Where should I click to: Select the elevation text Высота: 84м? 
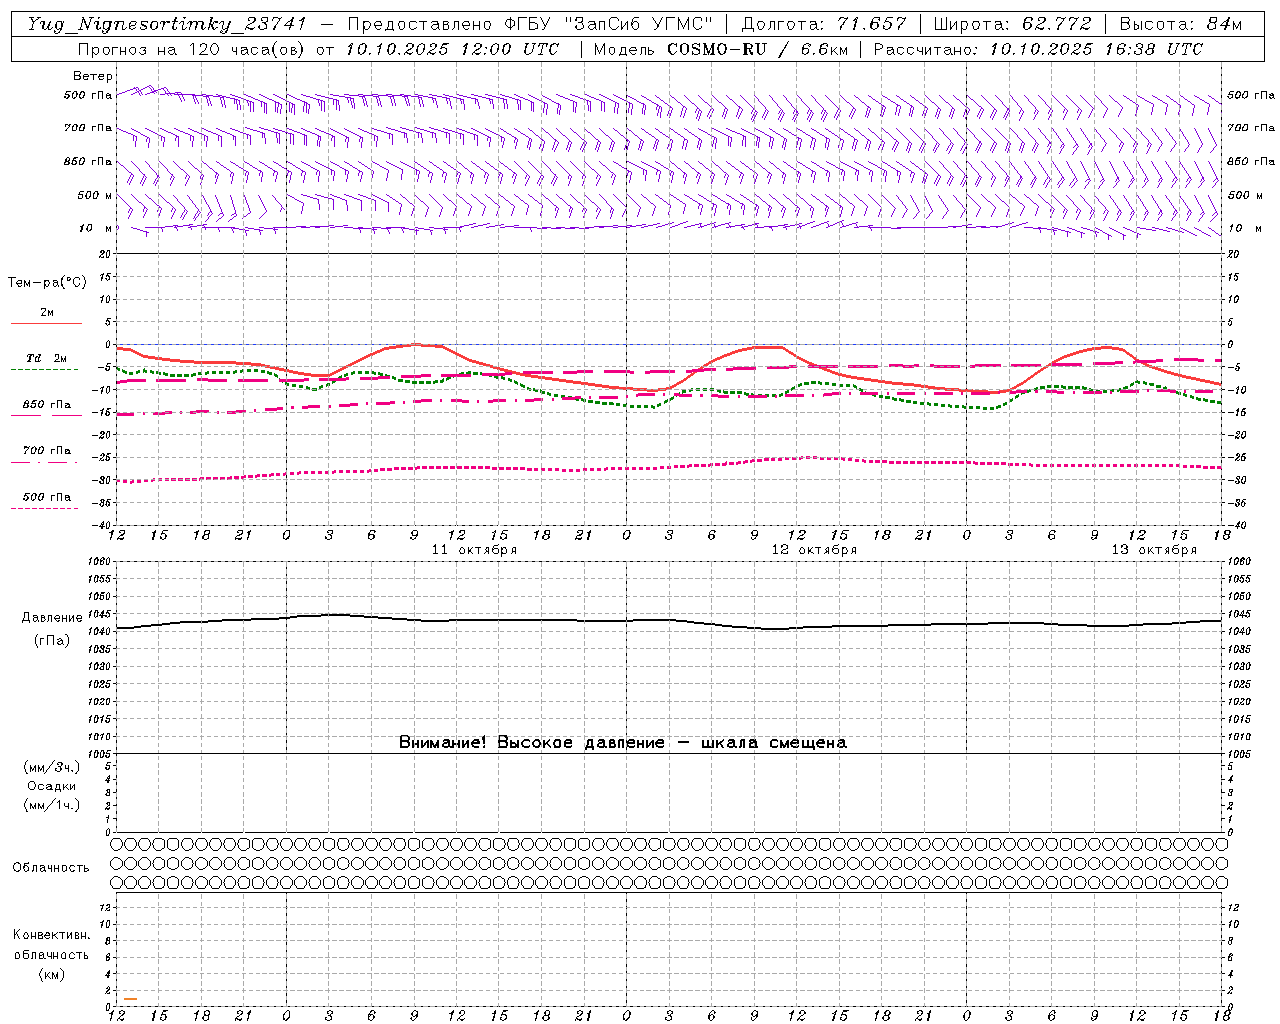pyautogui.click(x=1180, y=24)
